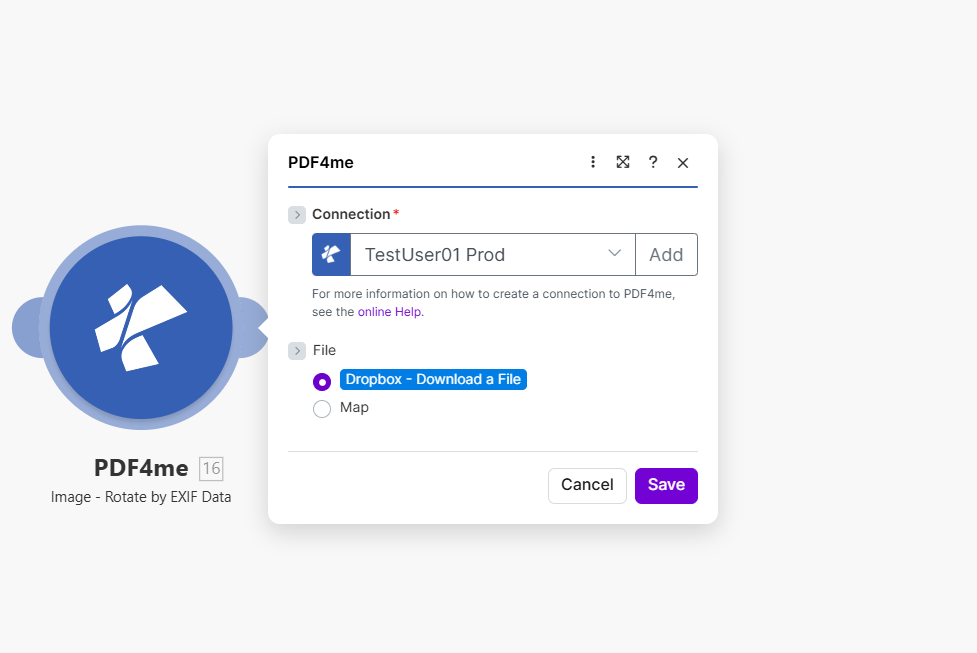This screenshot has height=653, width=977.
Task: Open the three-dot options menu in dialog
Action: [593, 162]
